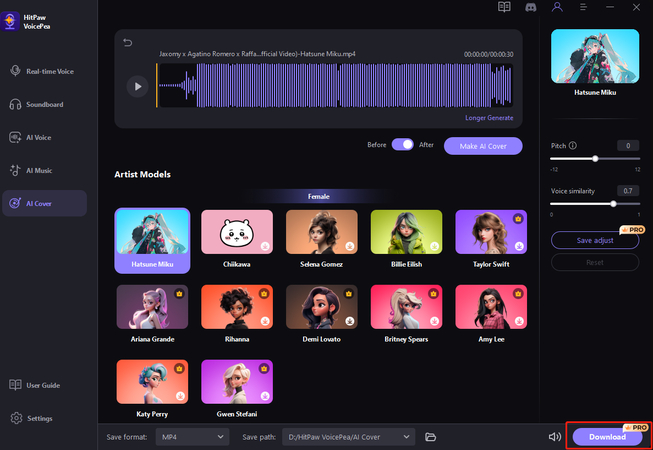Click the AI Voice sidebar icon
This screenshot has height=450, width=653.
pyautogui.click(x=15, y=137)
